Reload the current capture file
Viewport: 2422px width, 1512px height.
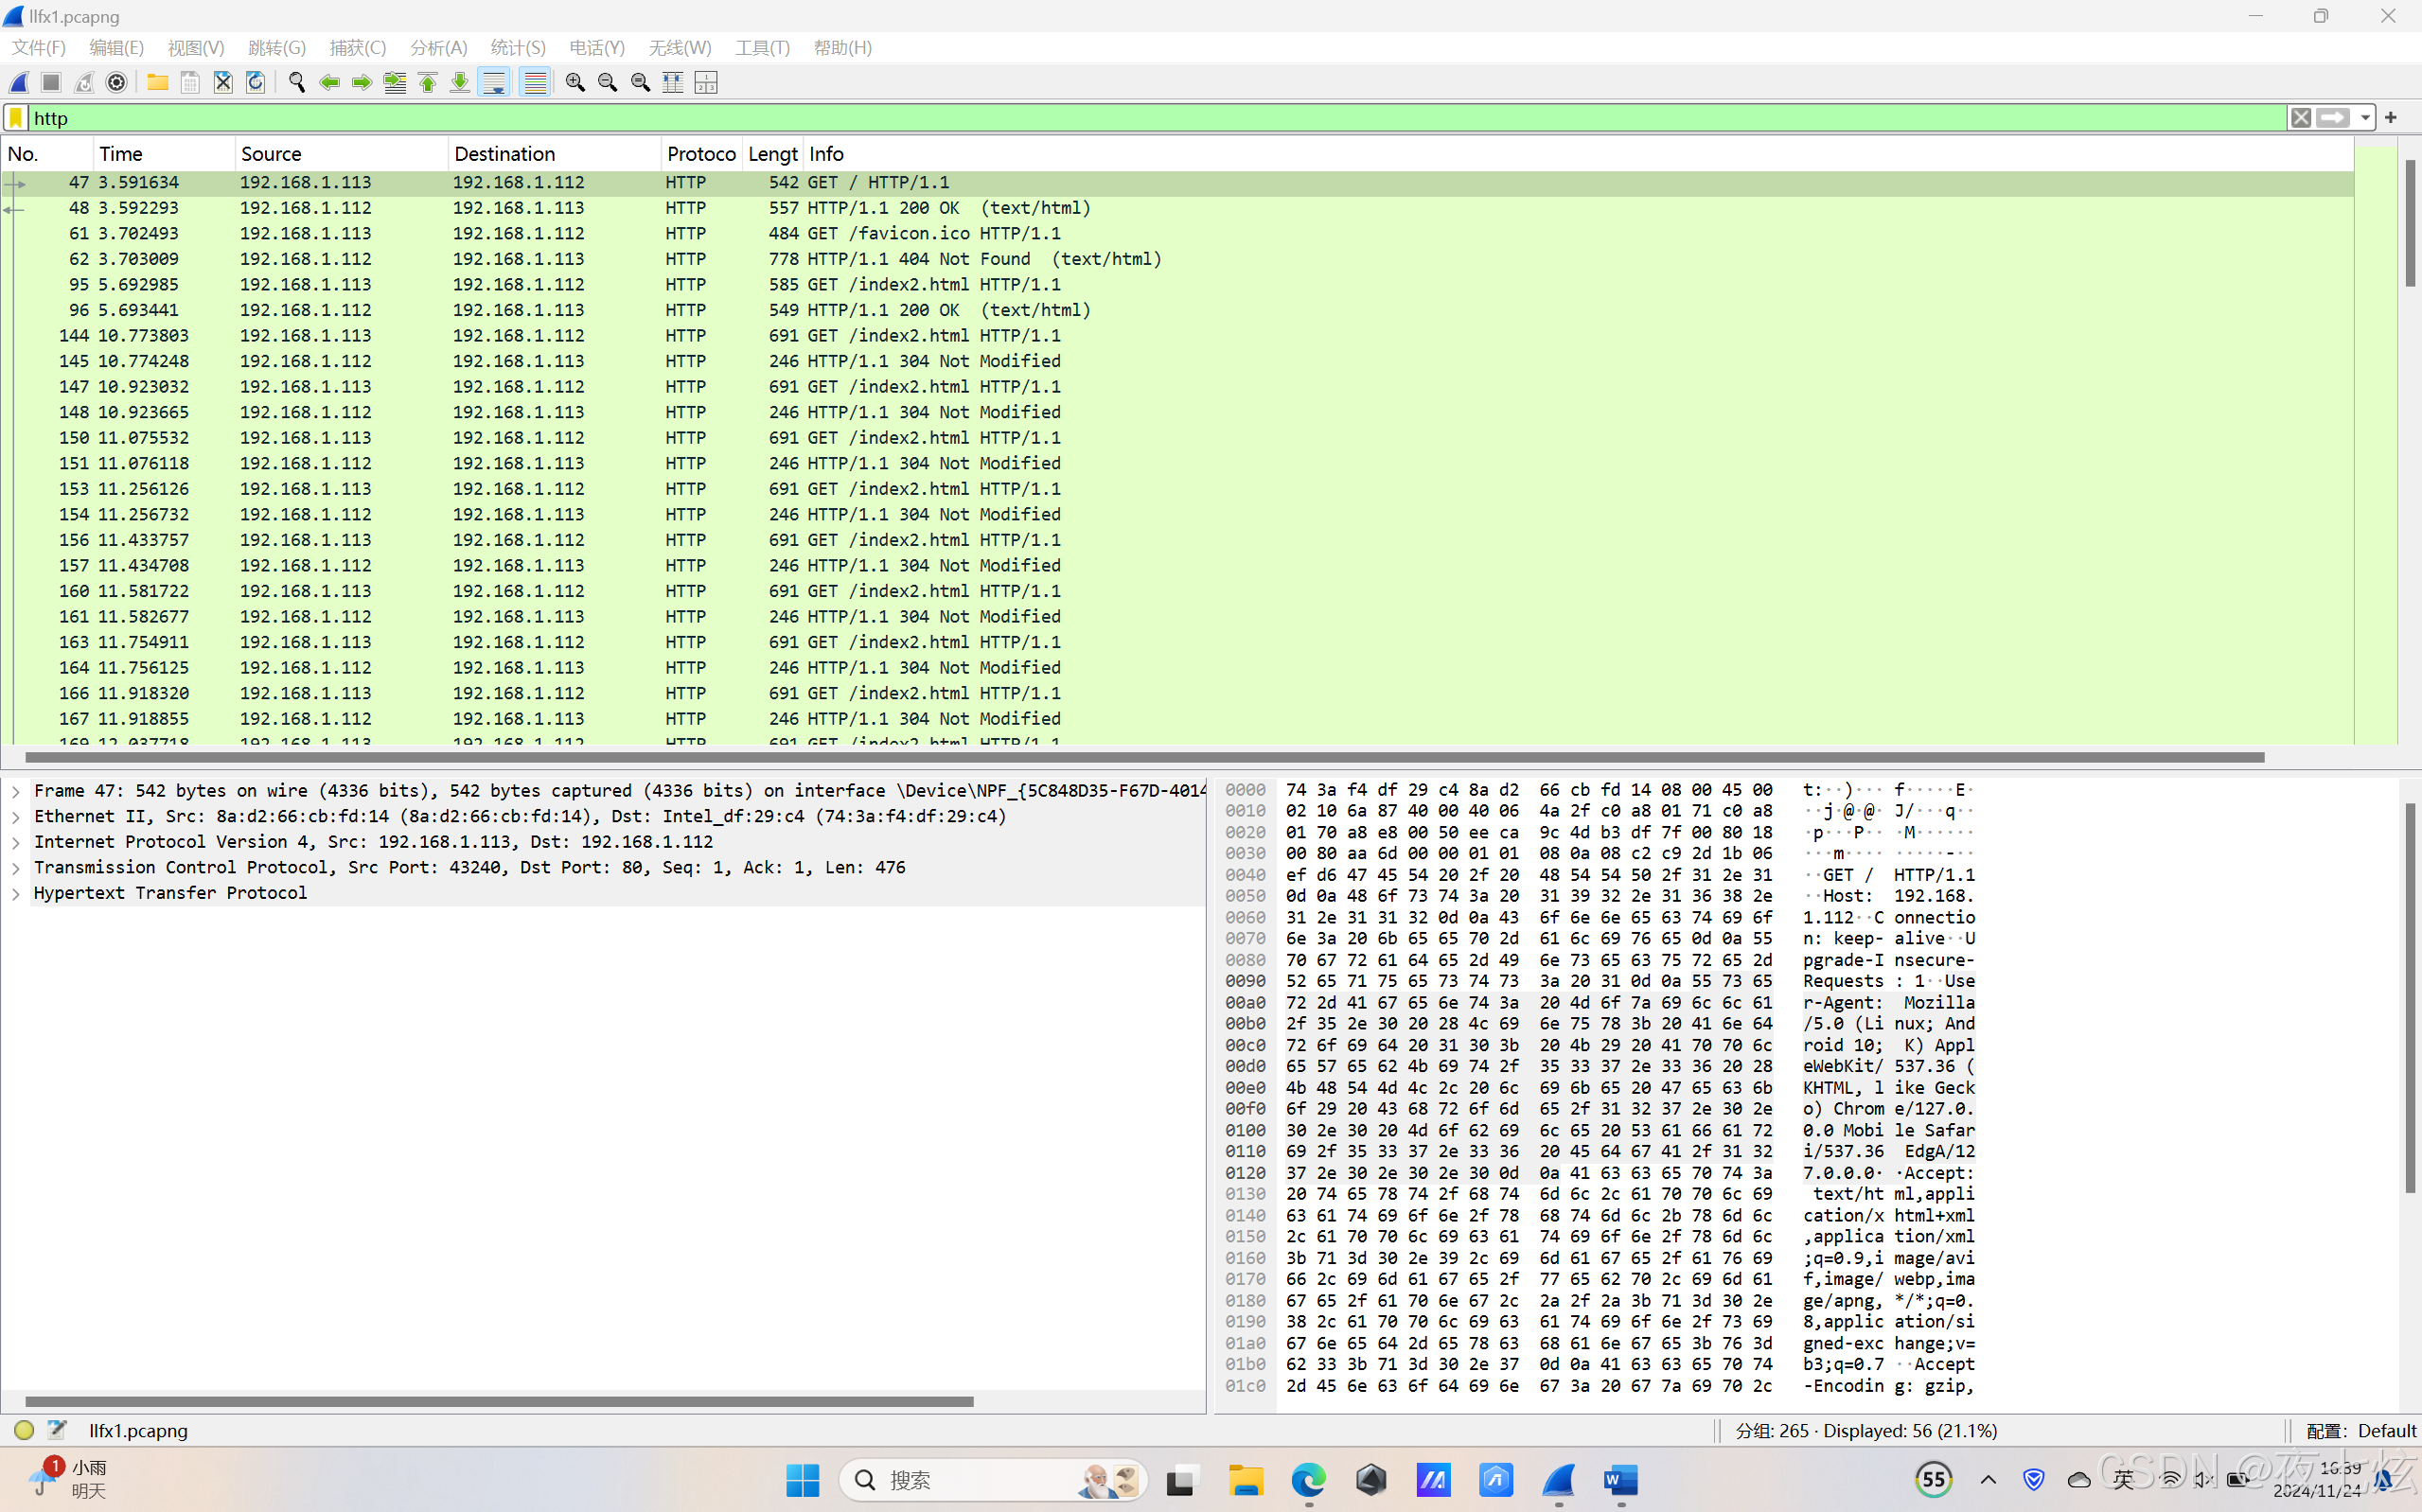click(255, 82)
